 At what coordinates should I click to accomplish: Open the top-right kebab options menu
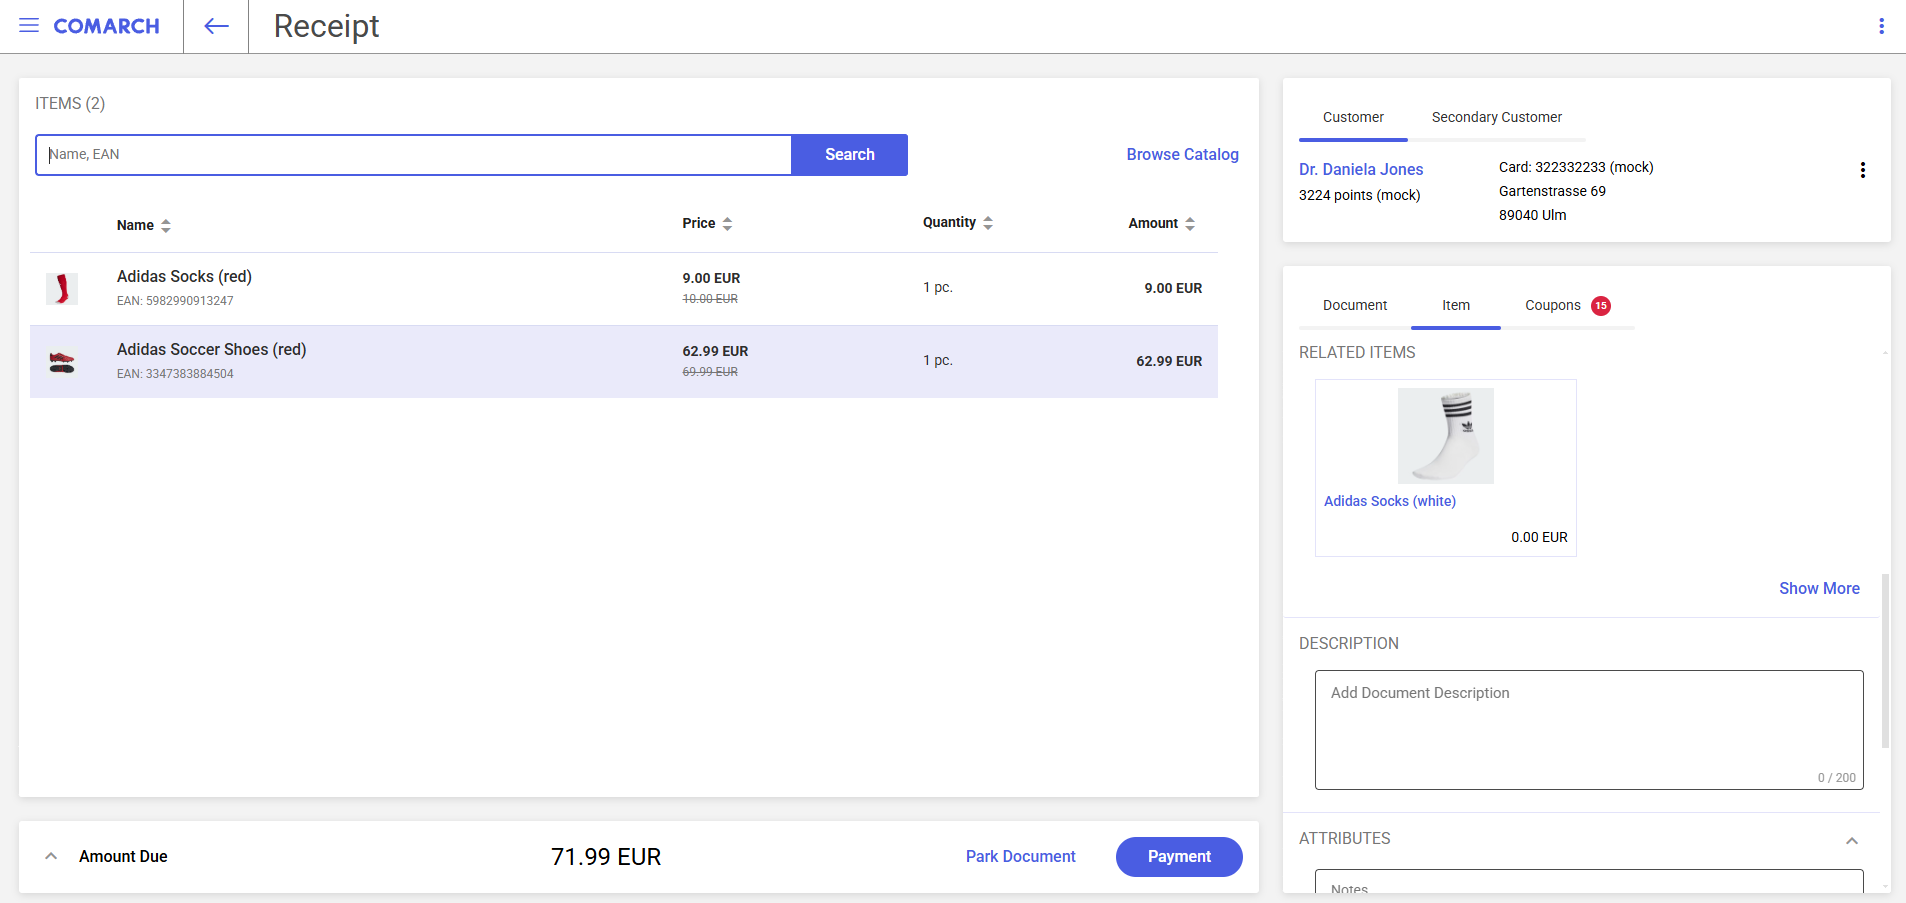pyautogui.click(x=1881, y=26)
